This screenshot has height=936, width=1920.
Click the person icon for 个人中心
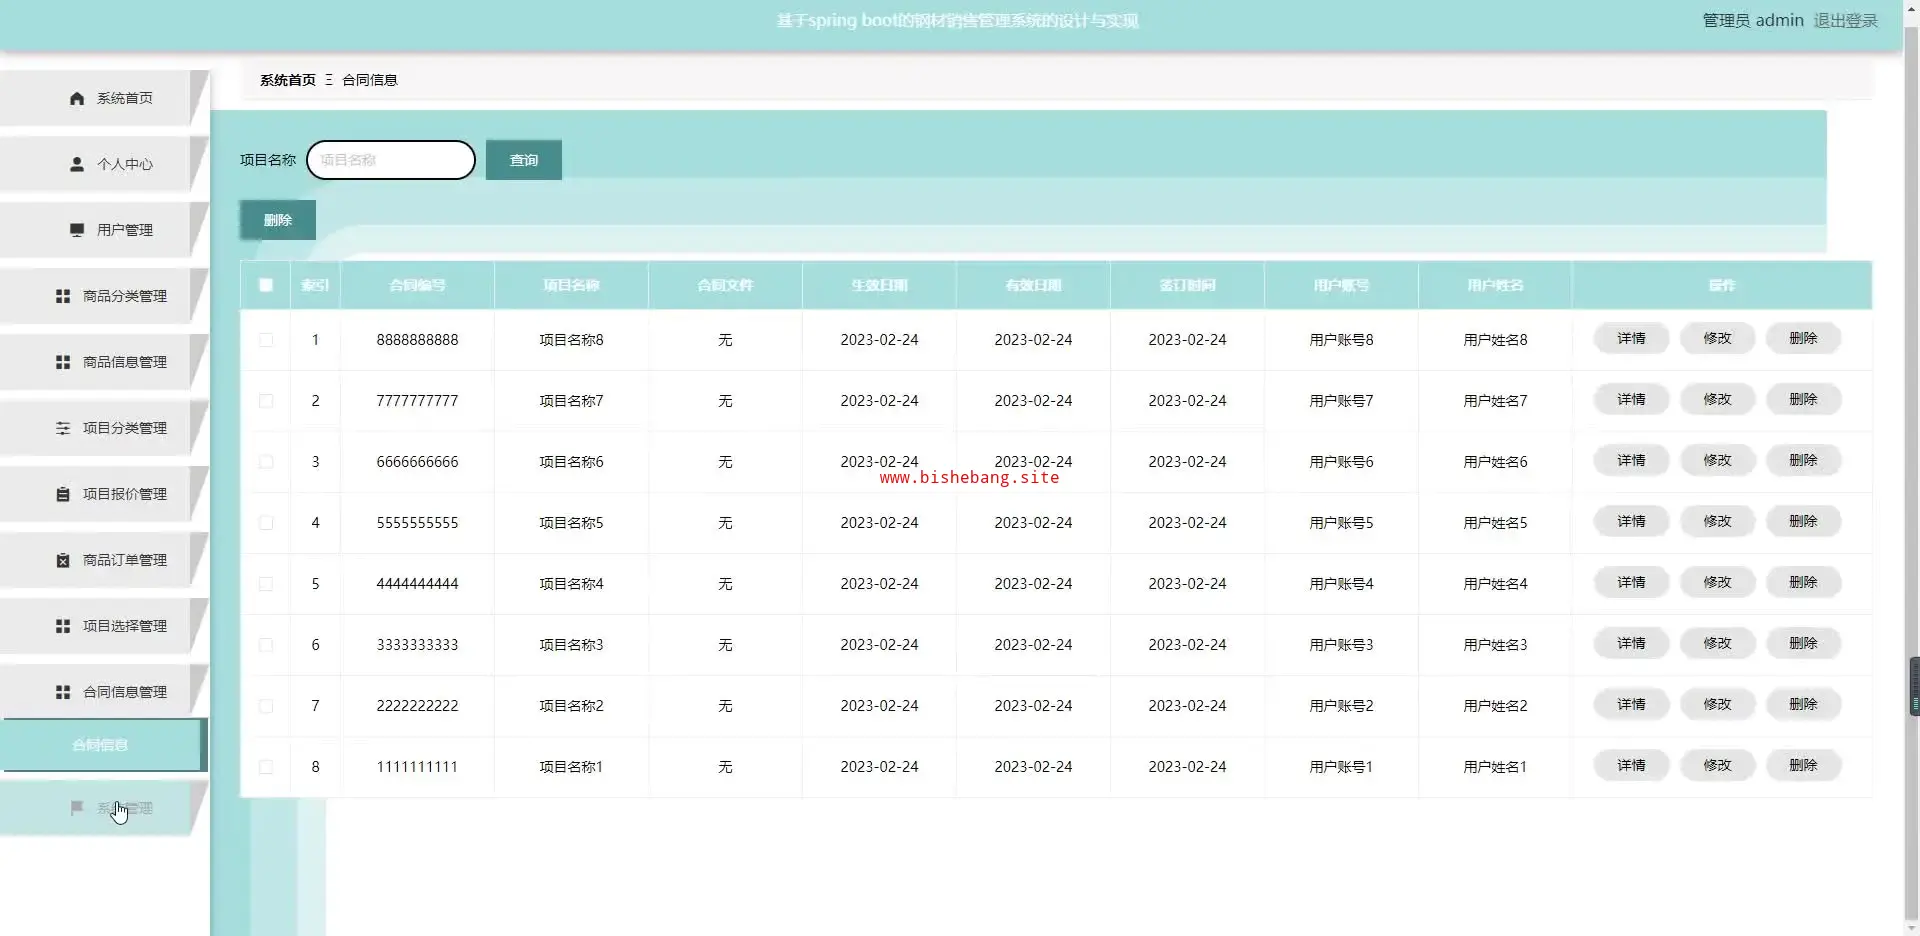pyautogui.click(x=77, y=164)
